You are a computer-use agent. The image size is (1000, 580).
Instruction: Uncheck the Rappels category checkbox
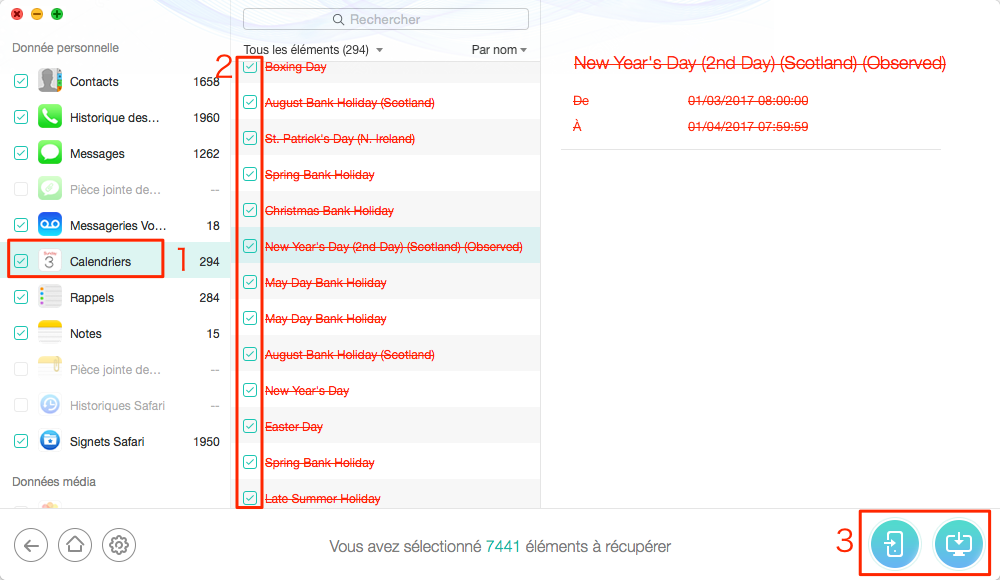pos(21,297)
